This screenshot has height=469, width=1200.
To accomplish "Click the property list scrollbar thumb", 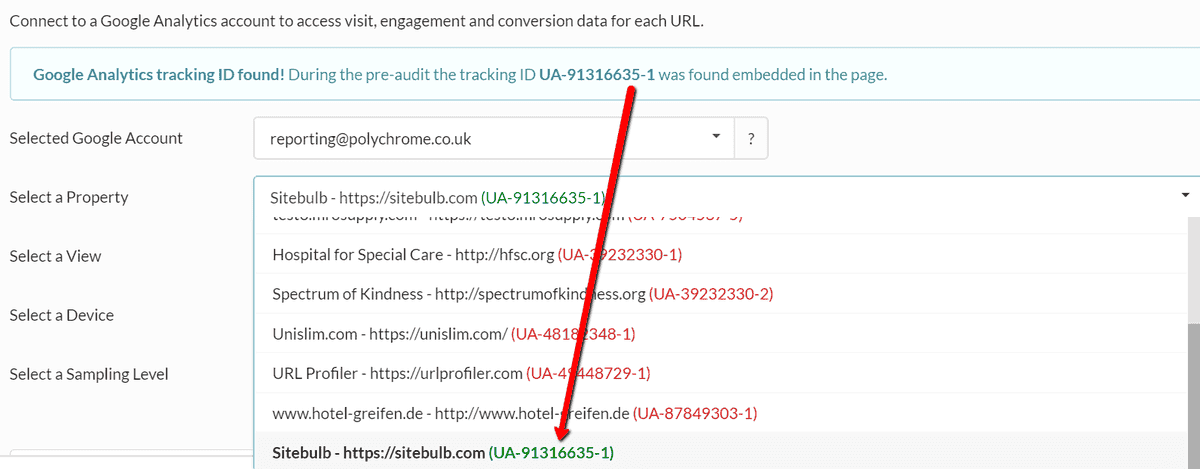I will [1193, 396].
